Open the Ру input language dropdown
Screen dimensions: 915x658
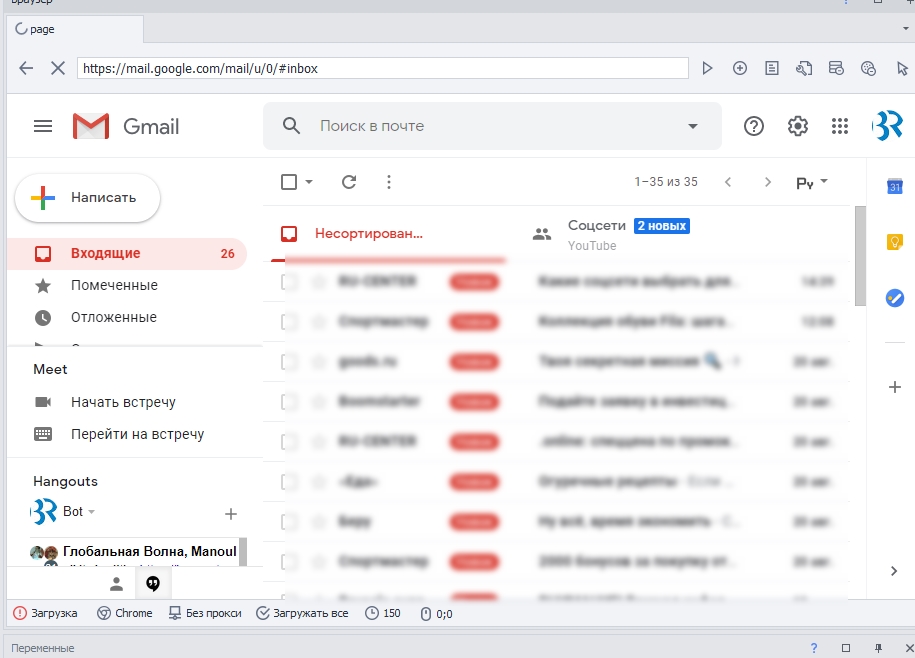[812, 183]
